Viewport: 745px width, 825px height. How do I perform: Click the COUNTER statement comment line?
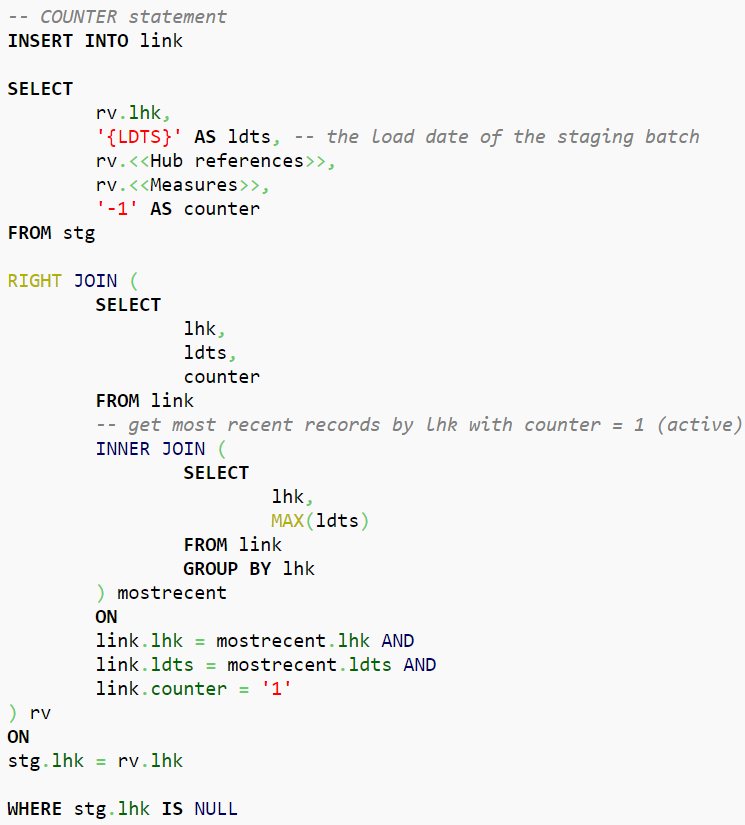(x=117, y=17)
